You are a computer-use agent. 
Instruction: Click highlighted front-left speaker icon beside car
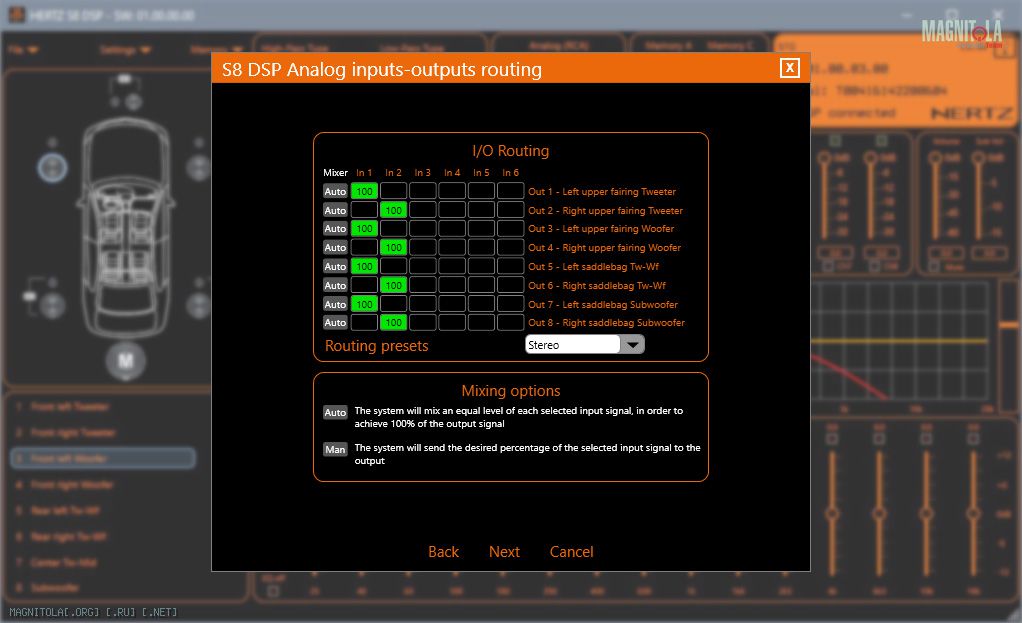52,167
